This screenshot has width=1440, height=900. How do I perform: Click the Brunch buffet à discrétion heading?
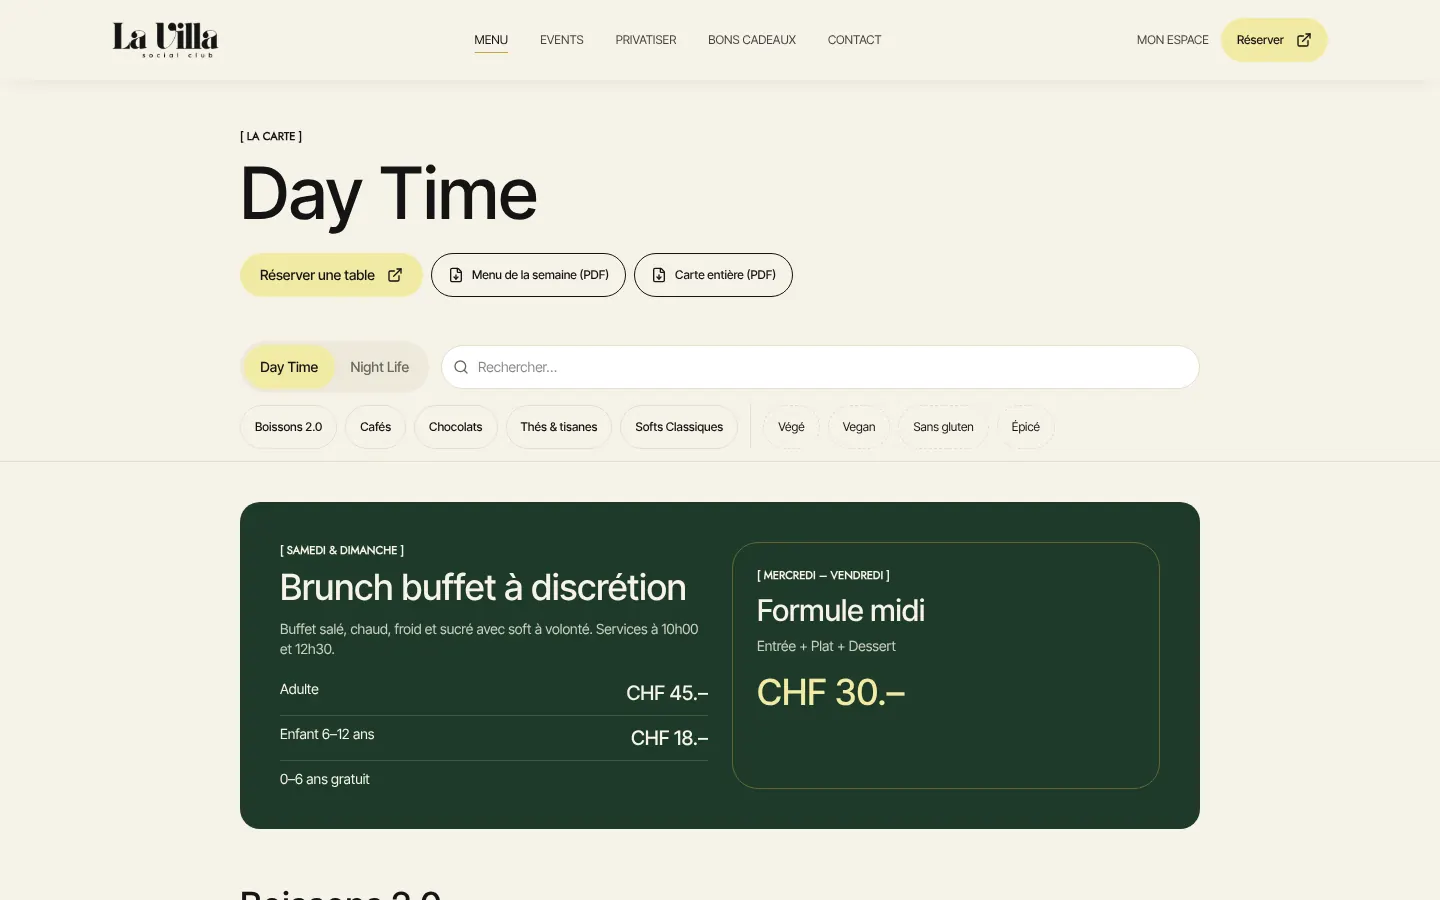pos(483,588)
